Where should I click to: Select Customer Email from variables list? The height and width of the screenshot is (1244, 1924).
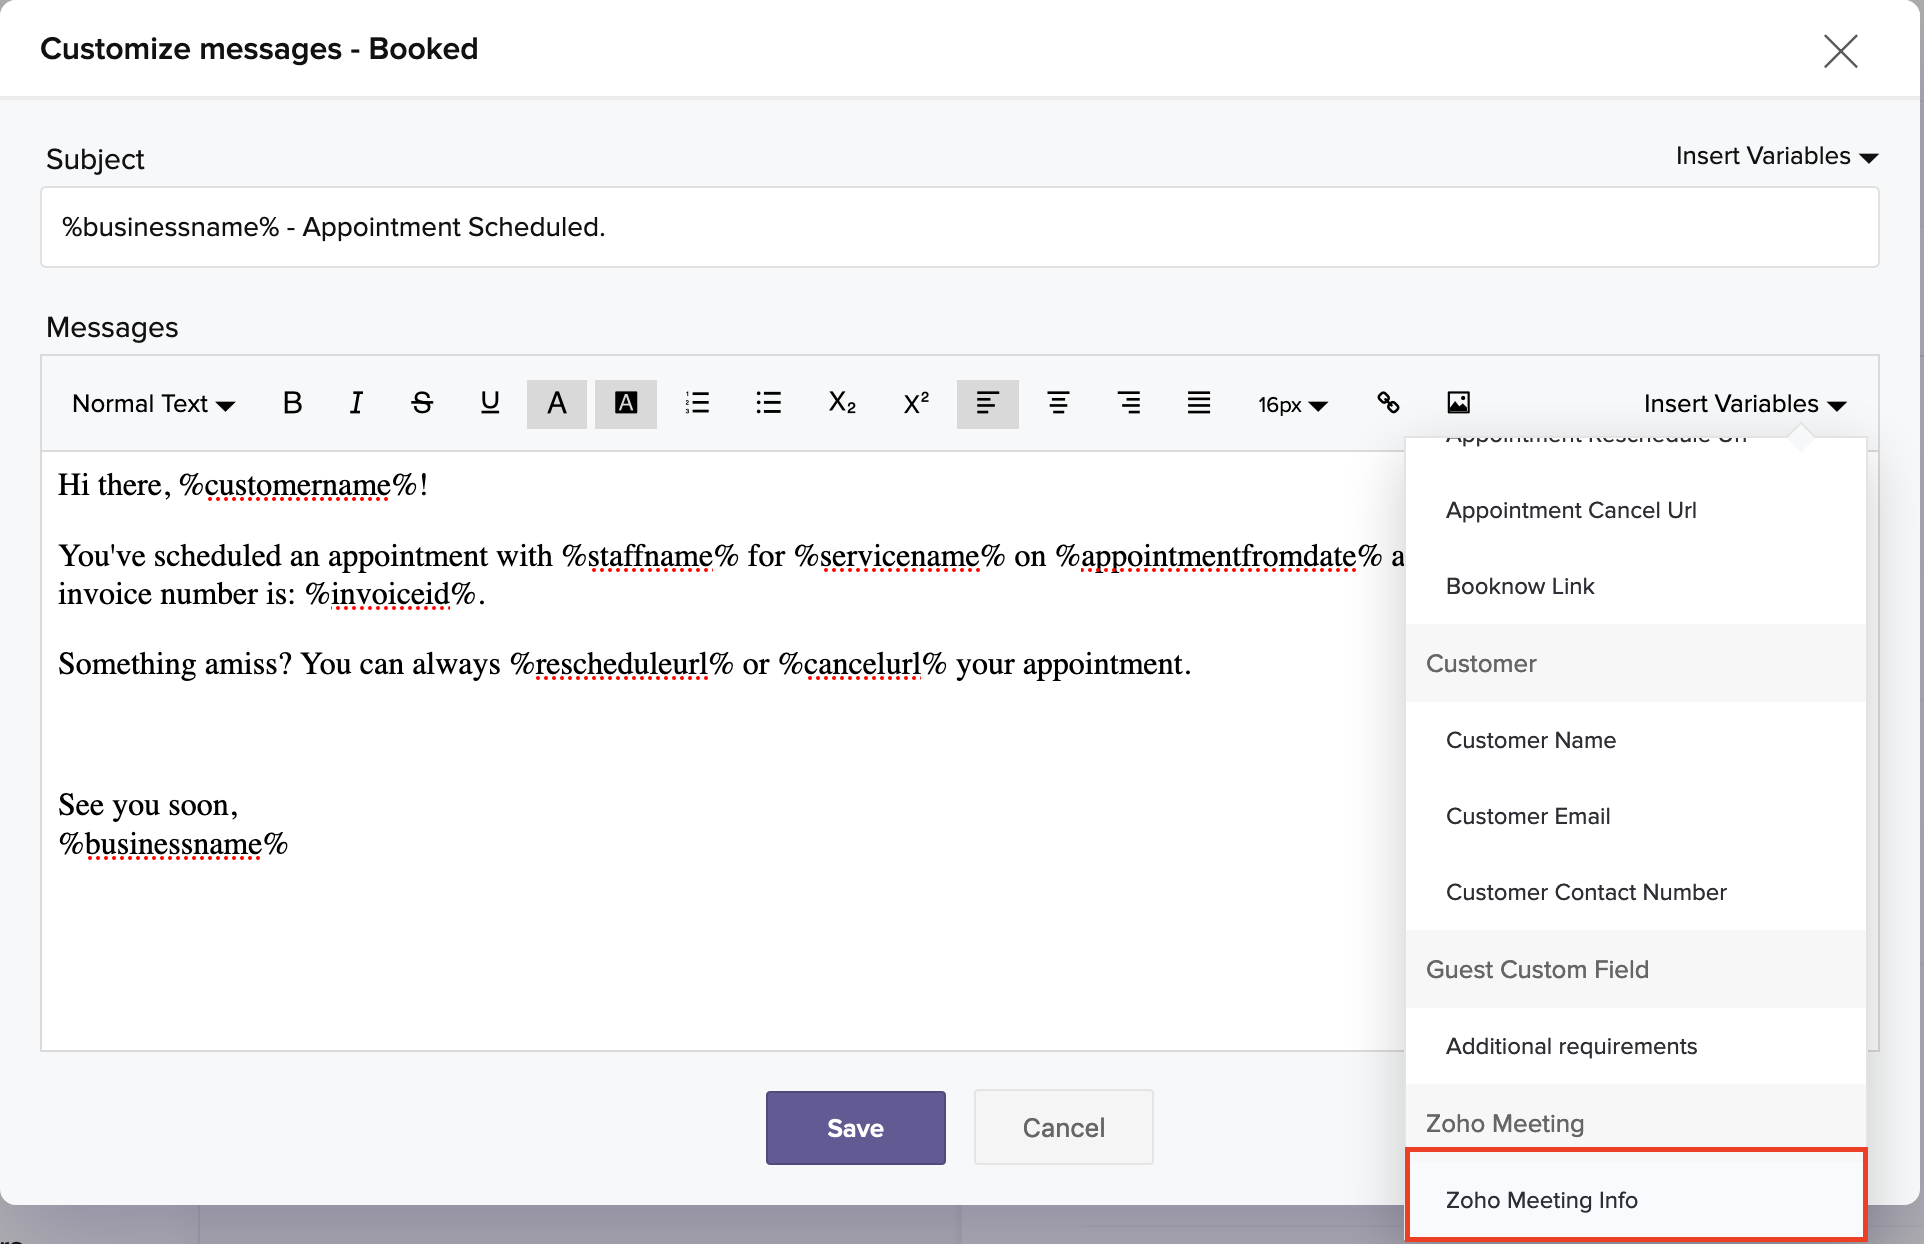[1527, 816]
